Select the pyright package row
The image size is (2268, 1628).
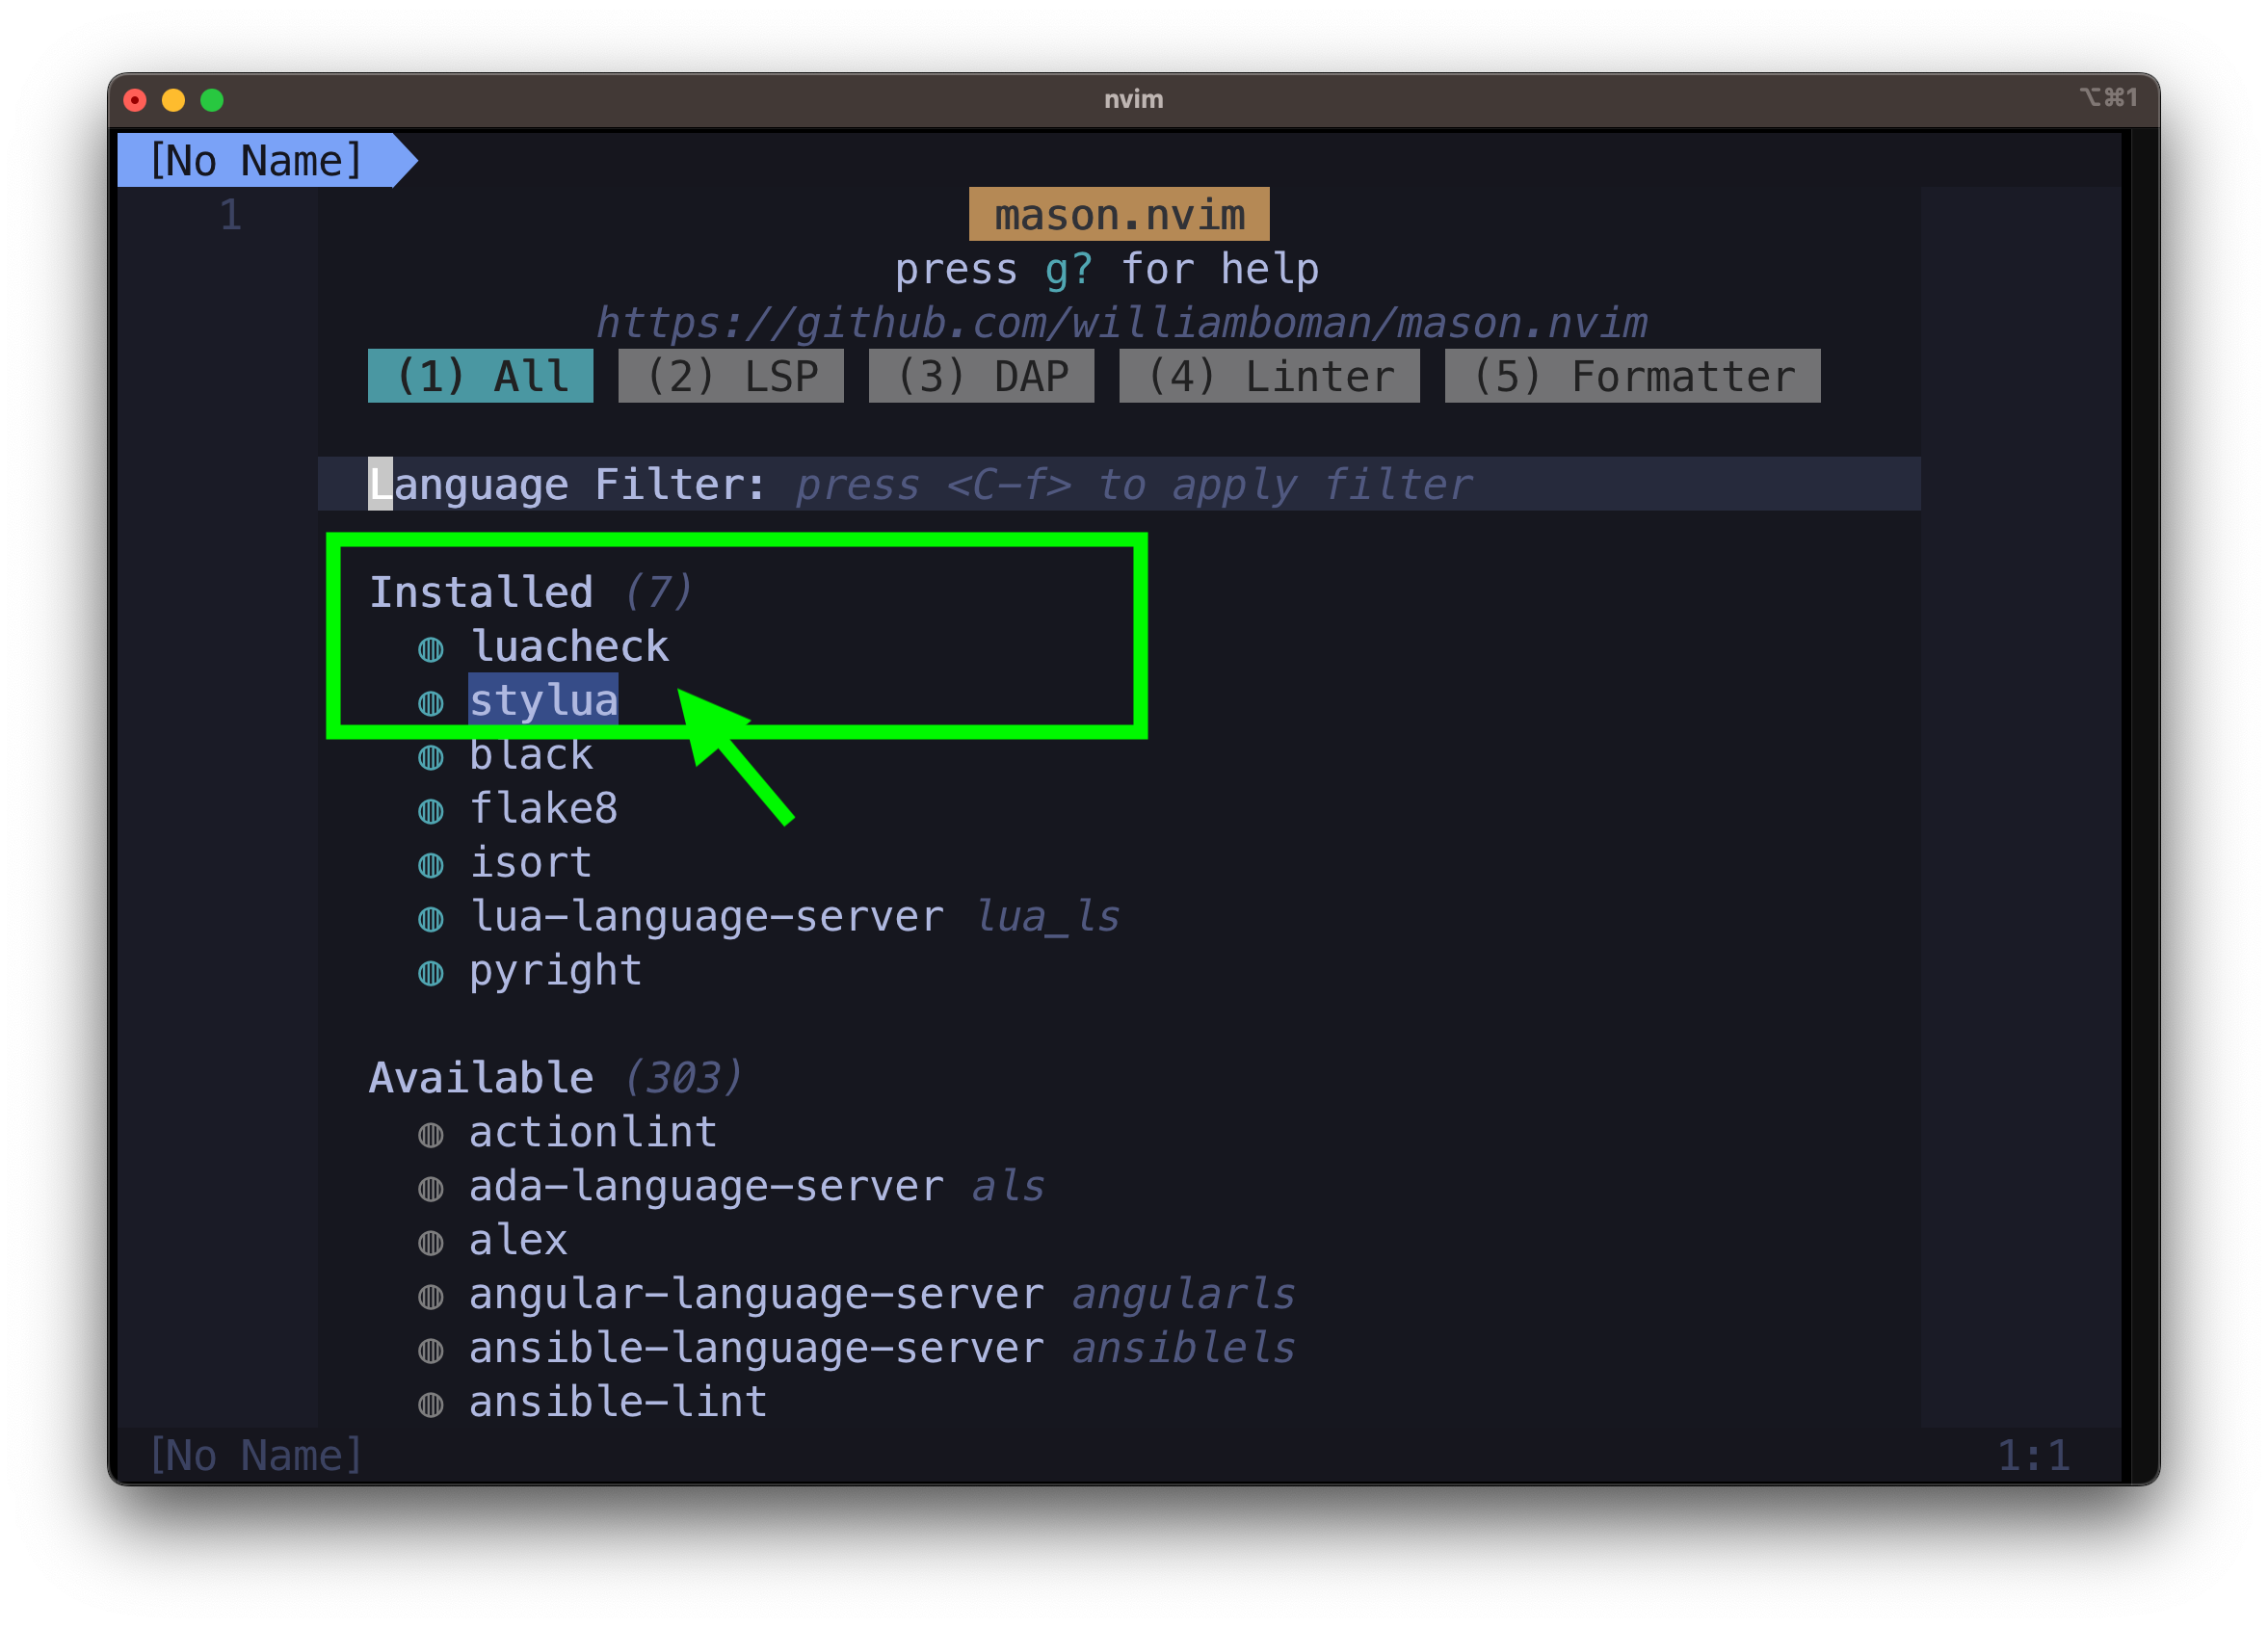tap(555, 970)
